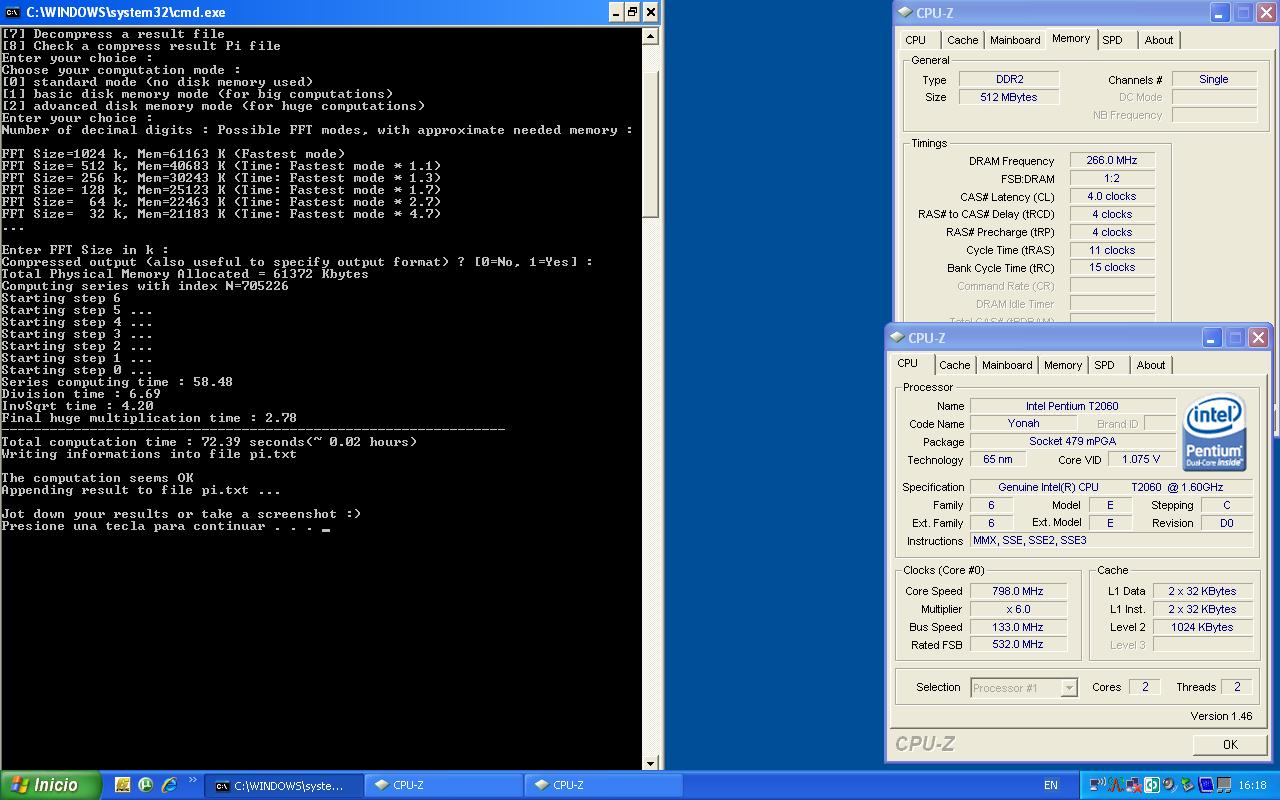
Task: Click the Cycle Time tRAS value 11 clocks
Action: tap(1111, 251)
